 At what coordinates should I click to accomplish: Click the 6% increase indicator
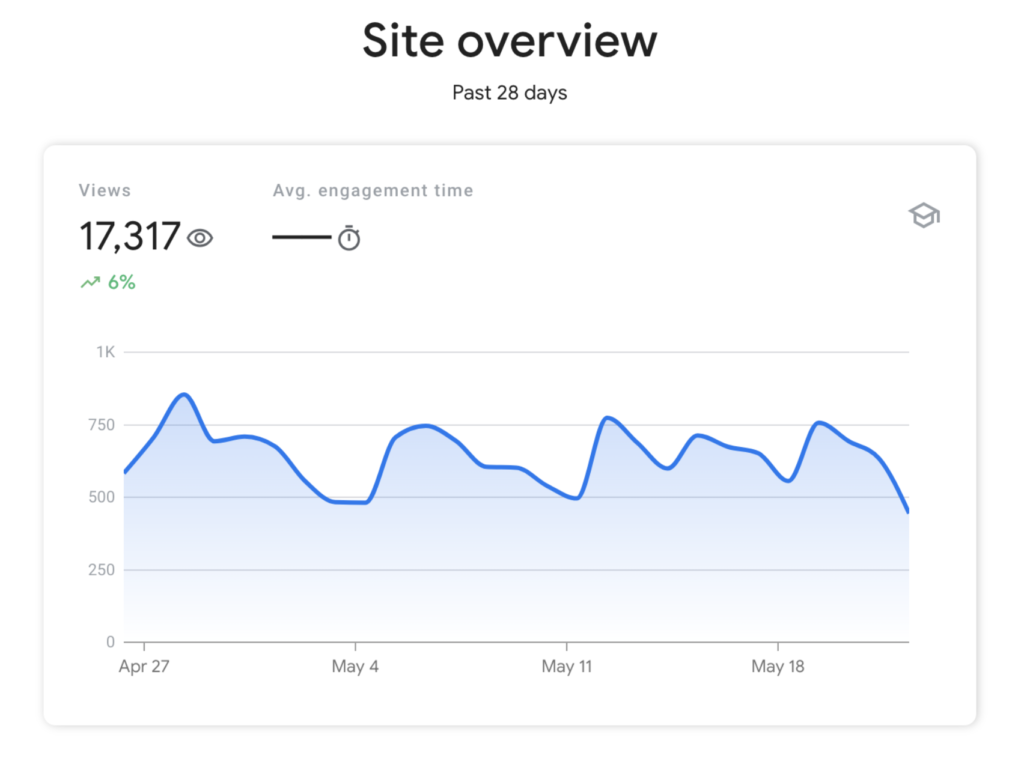(x=121, y=283)
